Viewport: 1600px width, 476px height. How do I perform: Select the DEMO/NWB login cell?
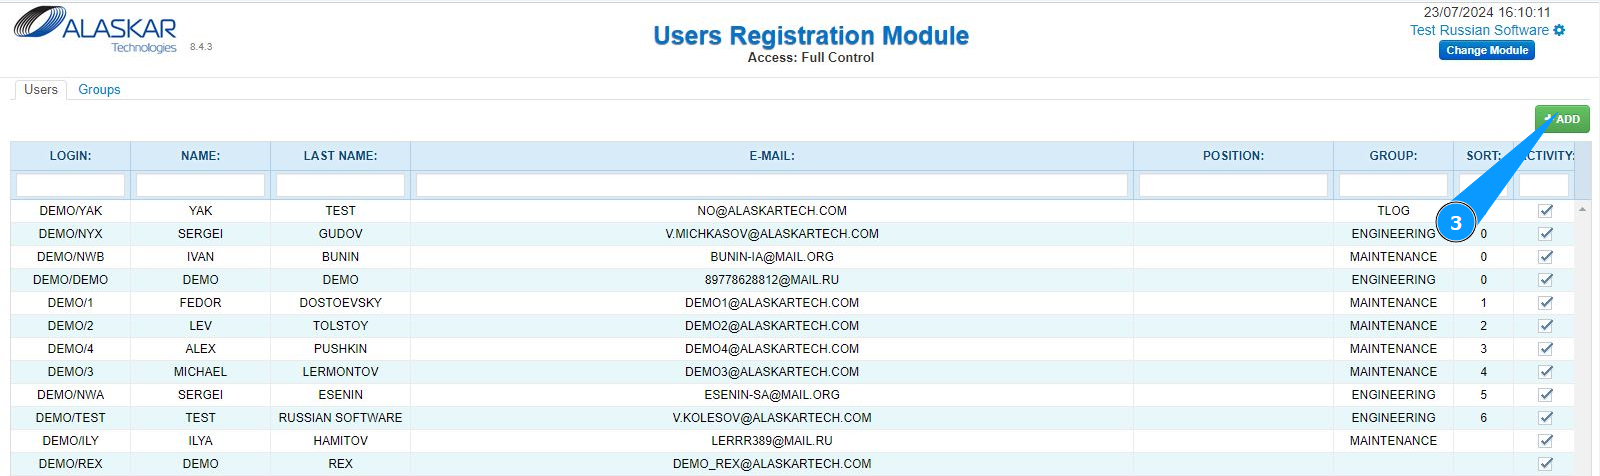tap(70, 257)
